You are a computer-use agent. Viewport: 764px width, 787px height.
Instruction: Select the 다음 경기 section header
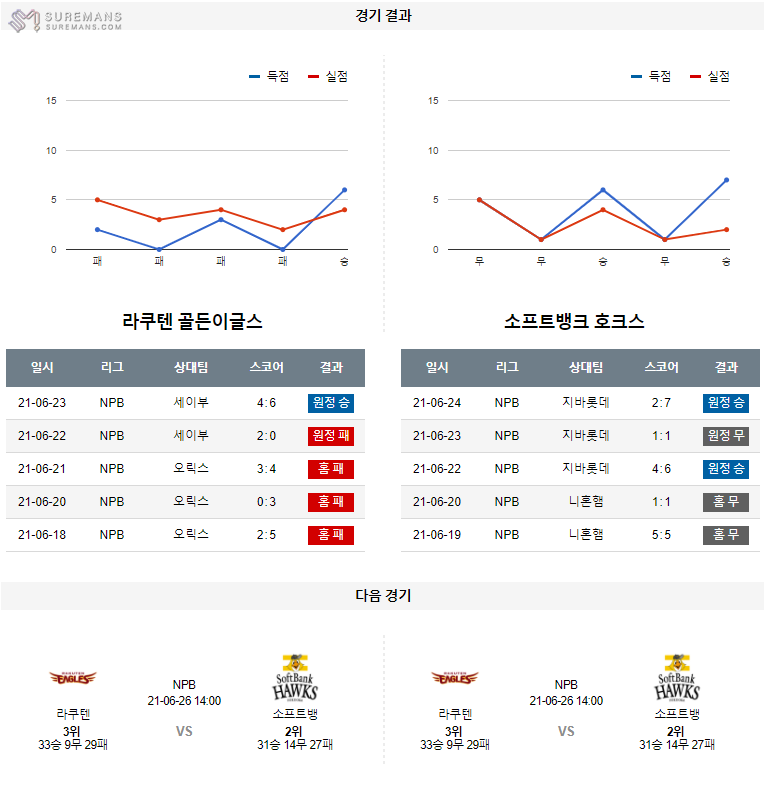[383, 596]
